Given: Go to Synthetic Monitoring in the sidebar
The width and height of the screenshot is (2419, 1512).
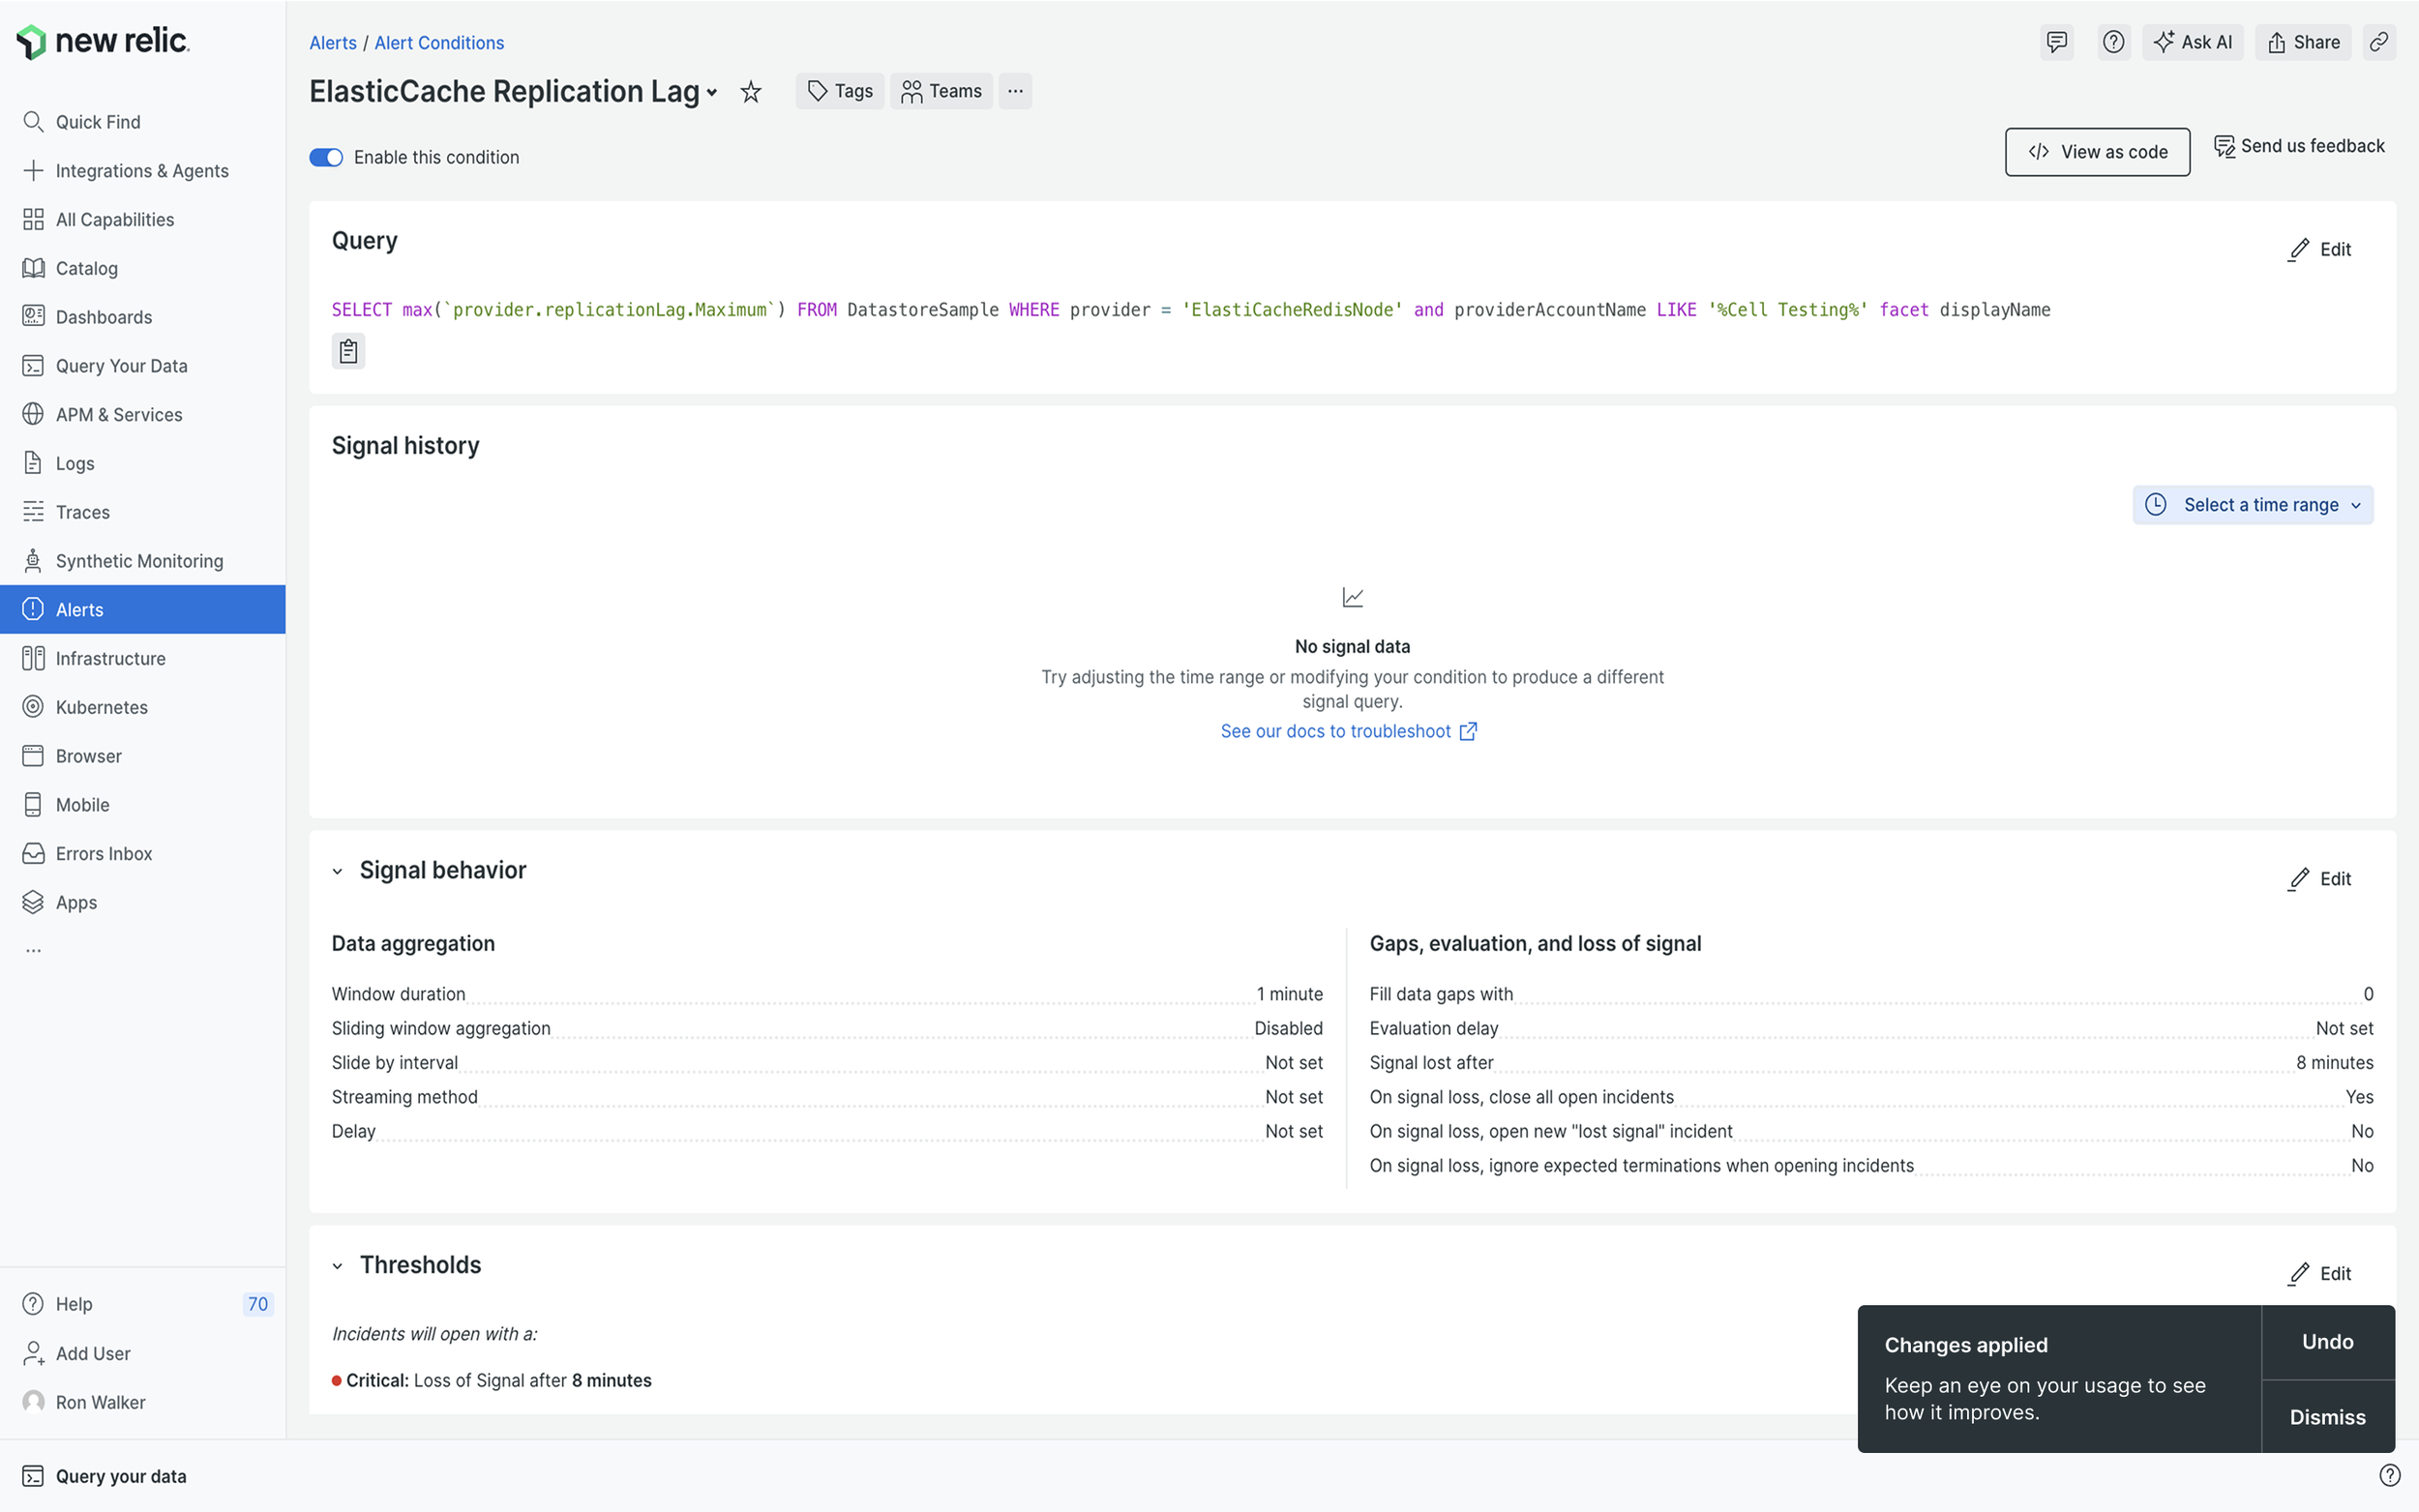Looking at the screenshot, I should point(139,561).
